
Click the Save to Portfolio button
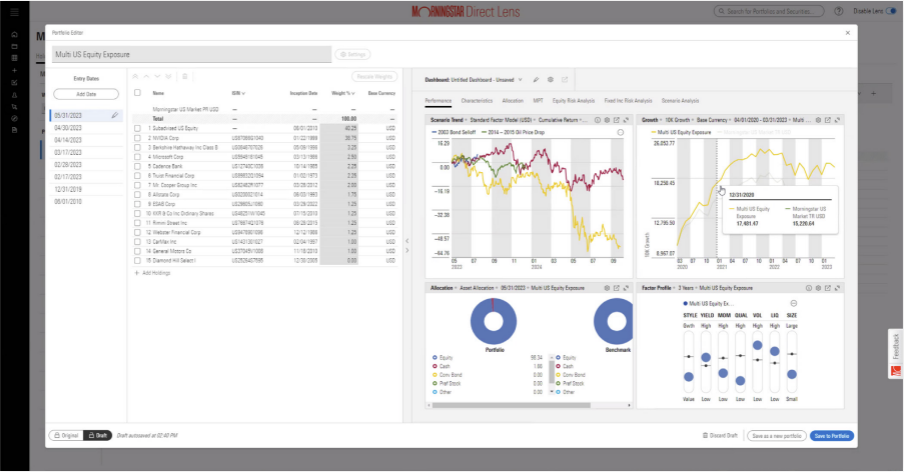[831, 436]
